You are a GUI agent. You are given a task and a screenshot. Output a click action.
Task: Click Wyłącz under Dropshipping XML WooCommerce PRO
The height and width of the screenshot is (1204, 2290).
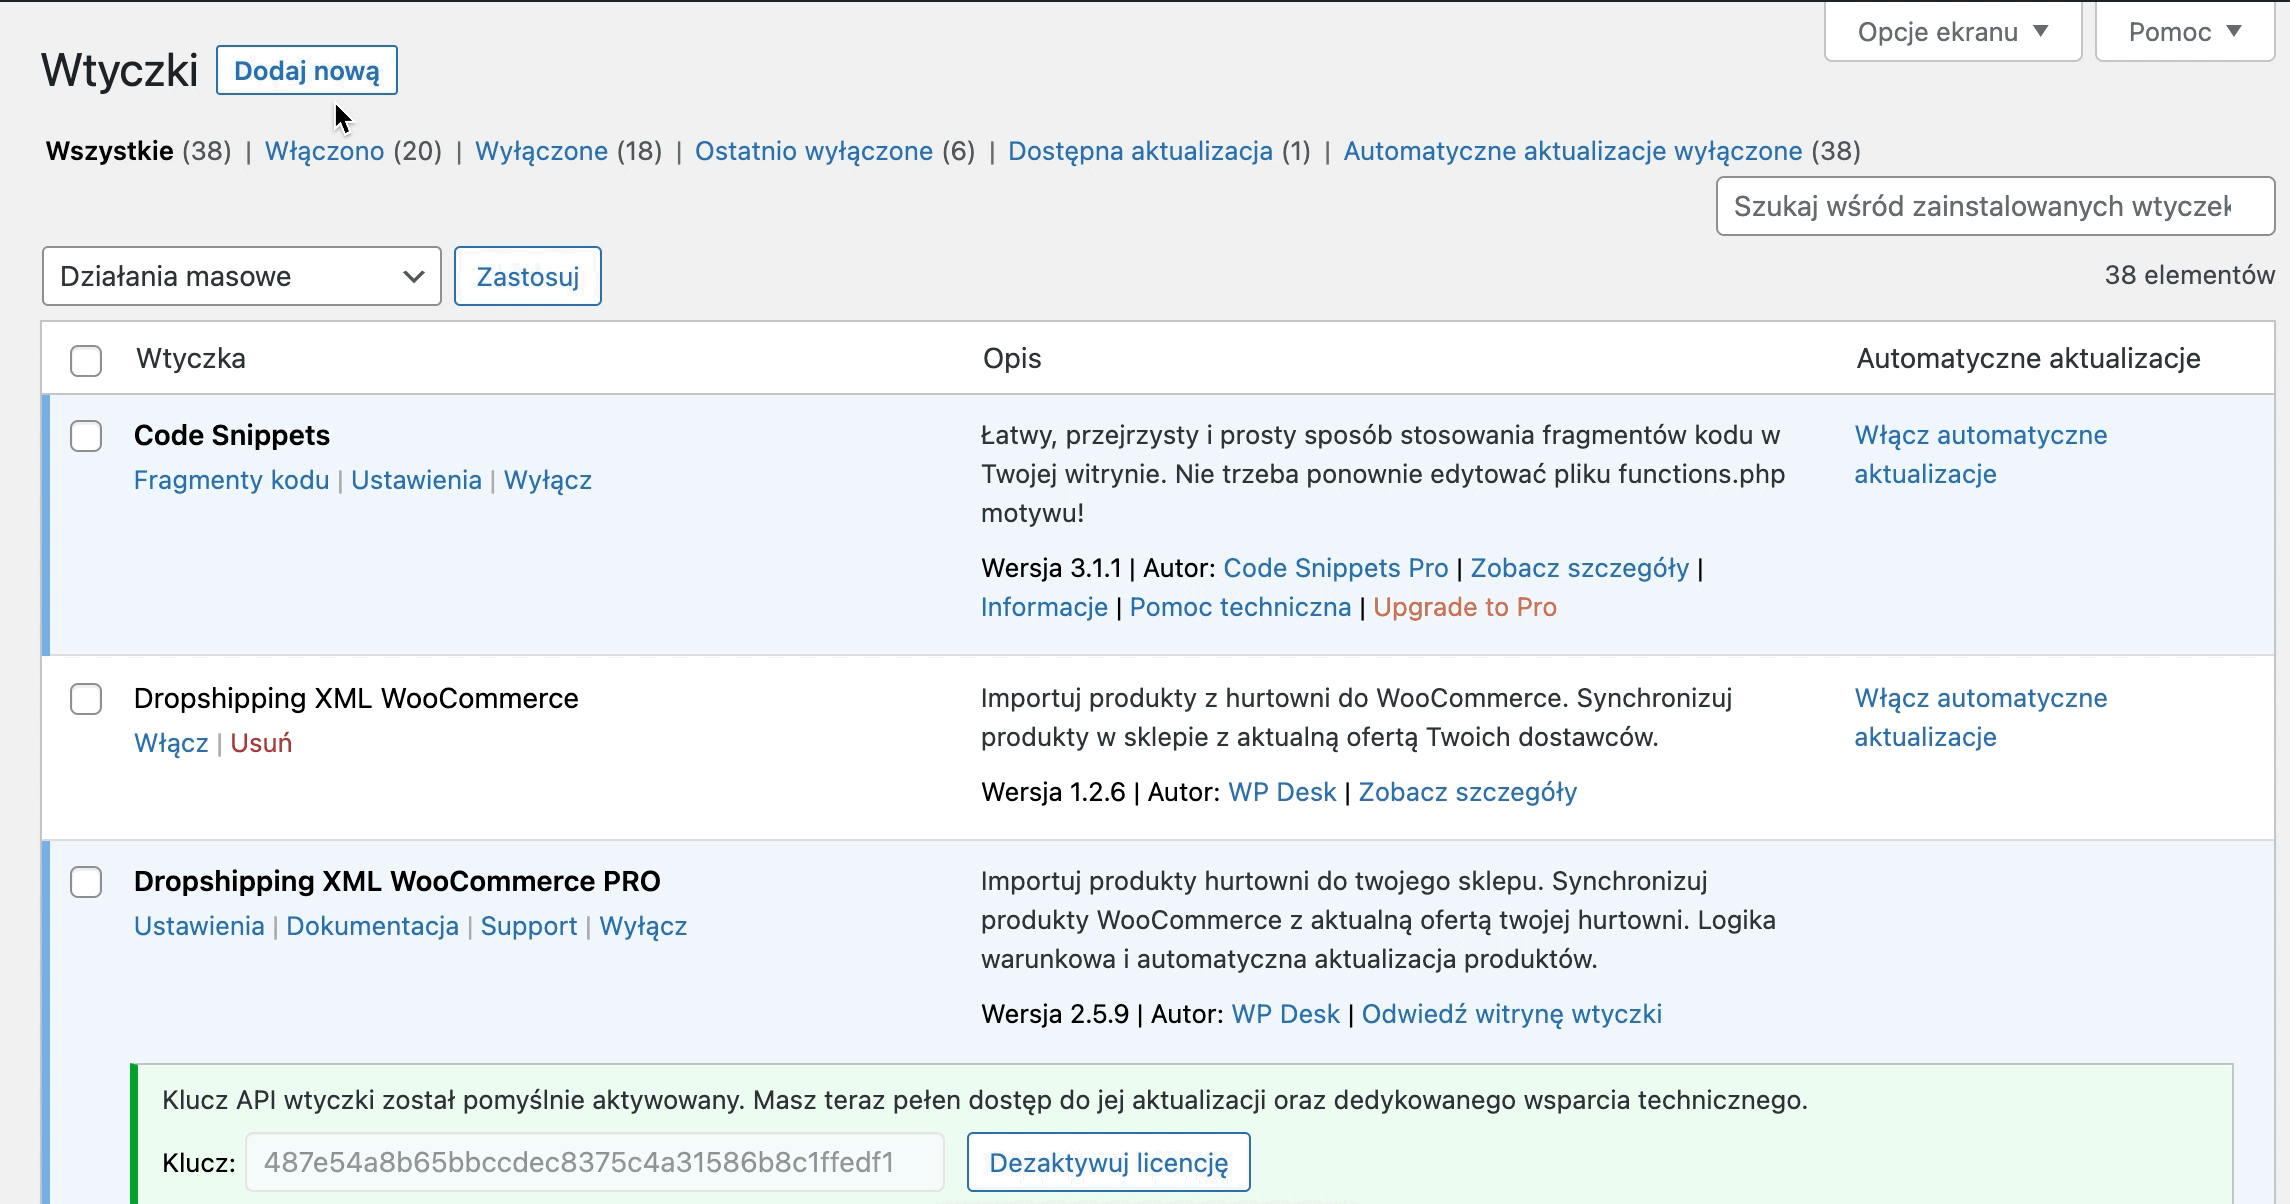[x=643, y=926]
